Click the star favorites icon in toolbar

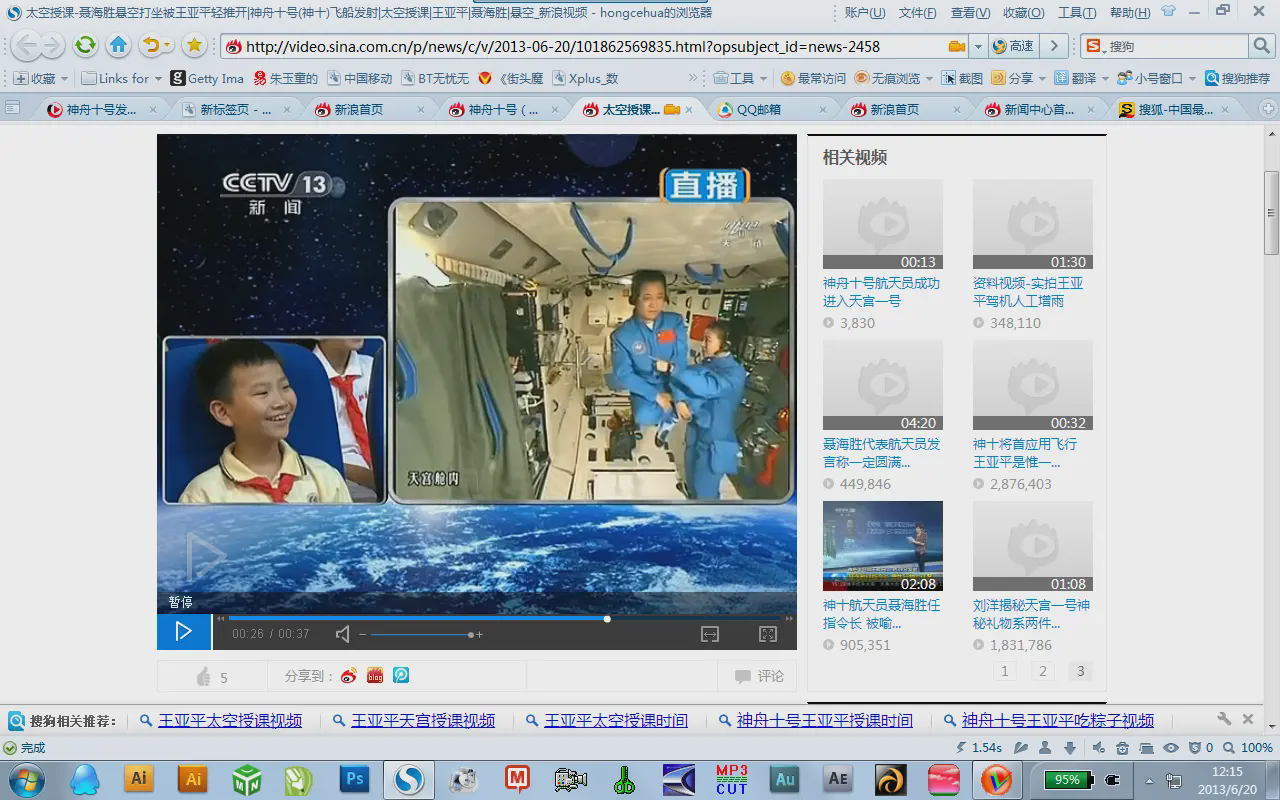(194, 46)
